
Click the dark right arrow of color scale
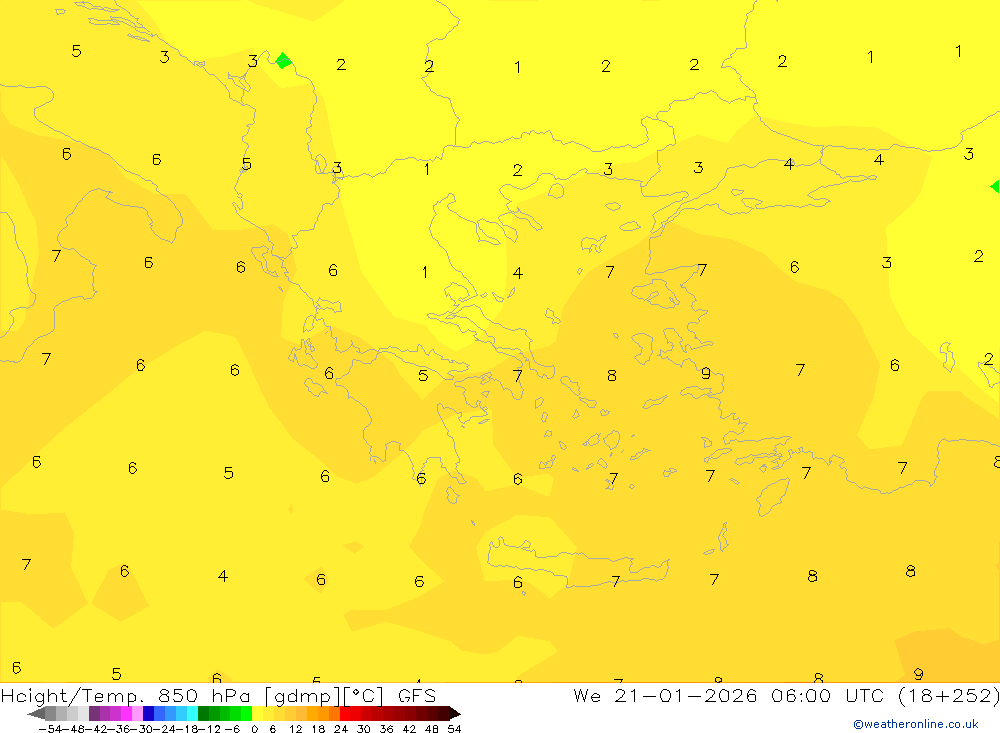[455, 714]
